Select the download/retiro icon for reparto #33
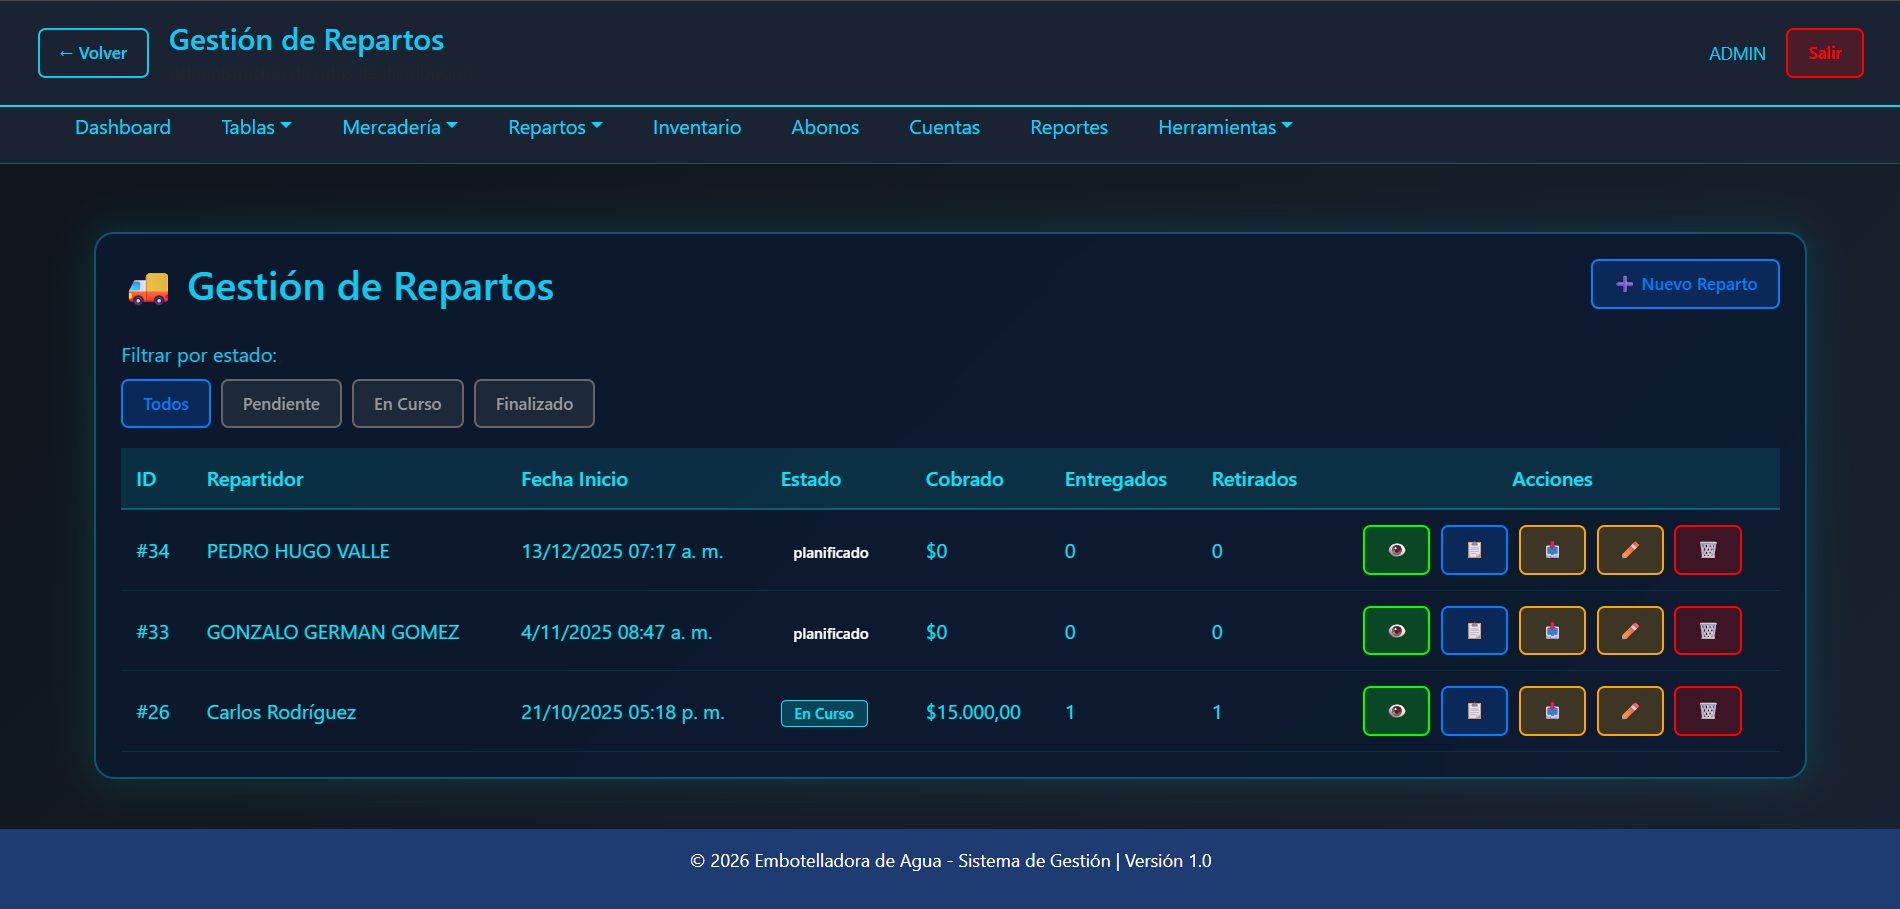Screen dimensions: 1900x909 [x=1552, y=630]
